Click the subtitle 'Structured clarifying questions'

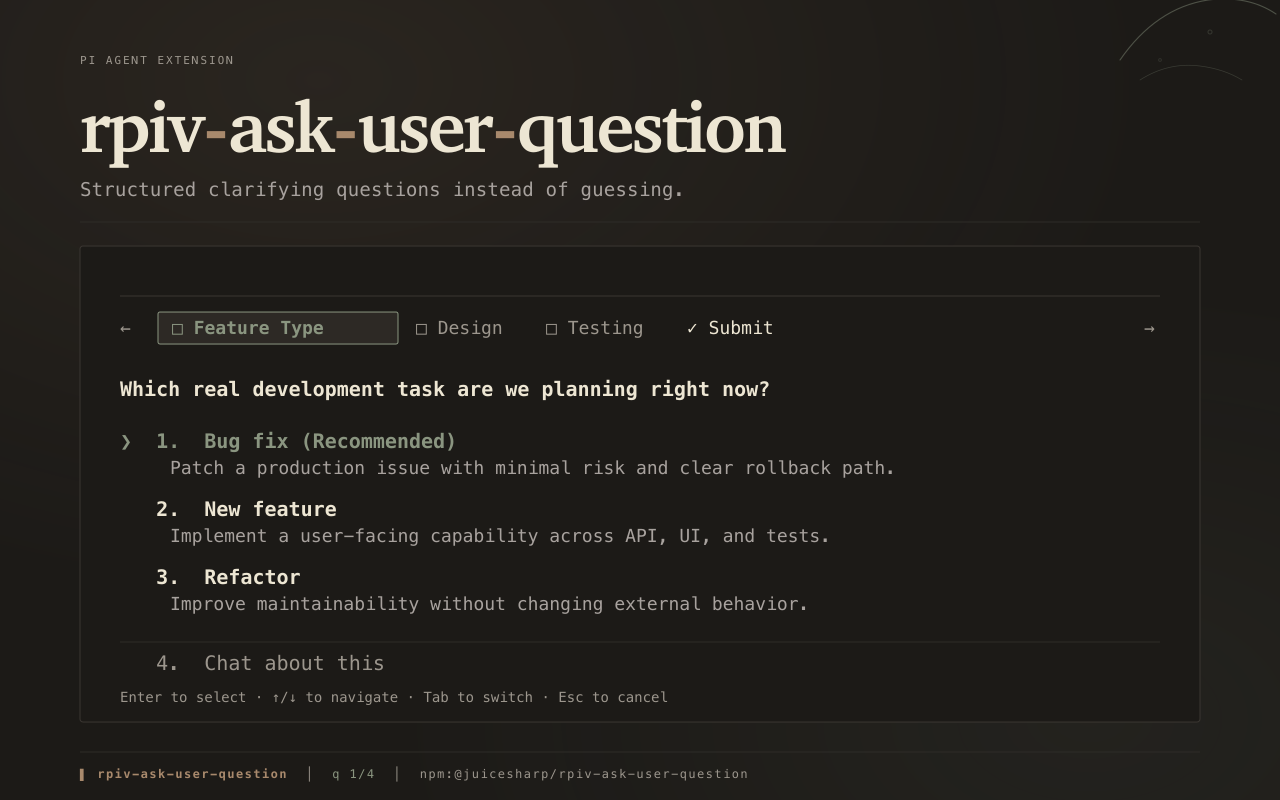pyautogui.click(x=382, y=190)
